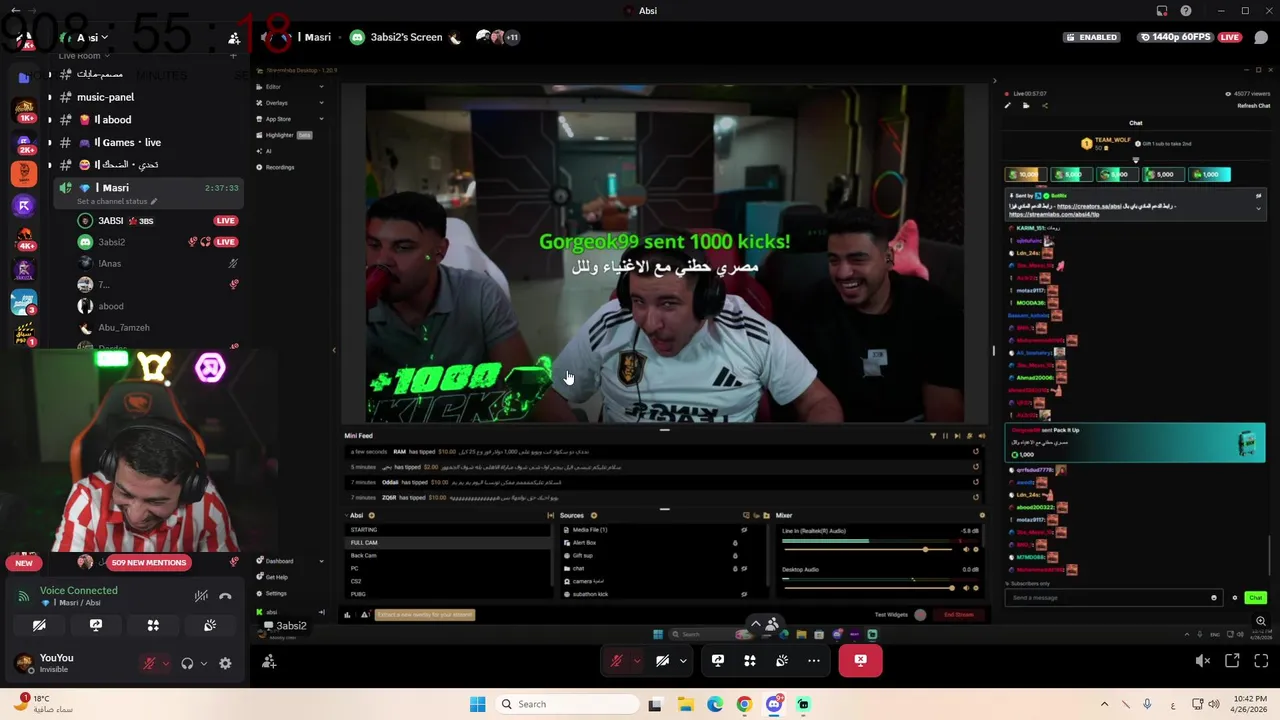Add a new source with plus icon

pyautogui.click(x=594, y=516)
